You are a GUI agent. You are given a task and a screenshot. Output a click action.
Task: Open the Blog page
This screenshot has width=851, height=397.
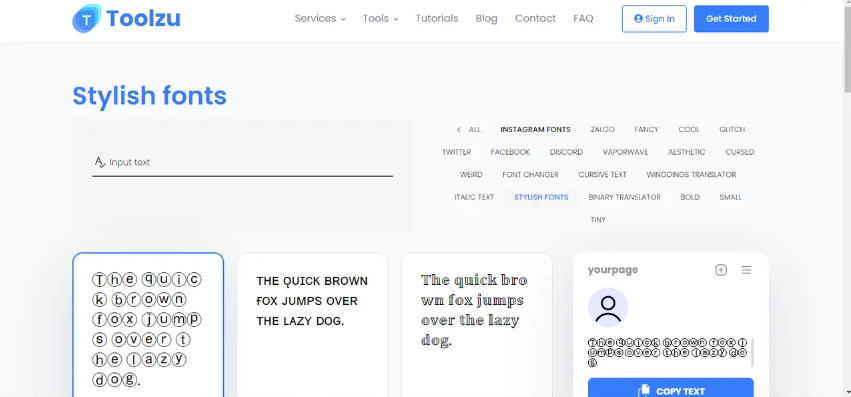[x=486, y=18]
